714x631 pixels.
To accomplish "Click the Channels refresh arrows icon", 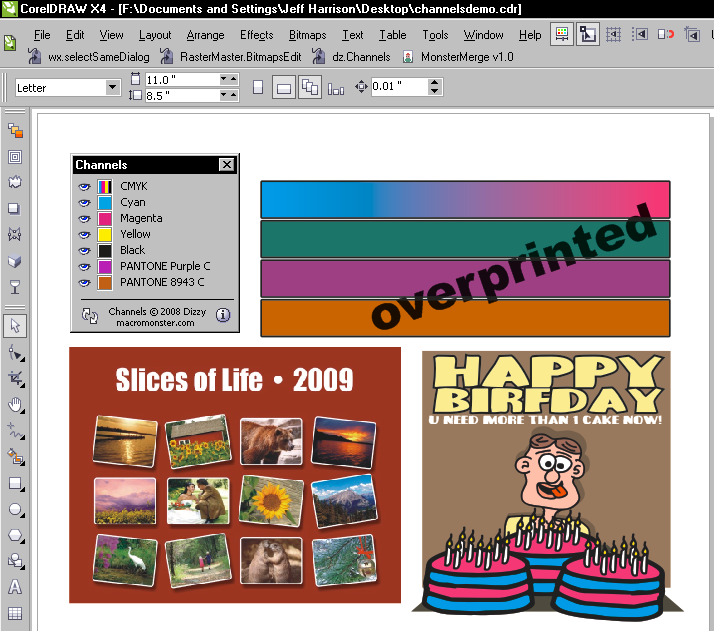I will coord(90,316).
